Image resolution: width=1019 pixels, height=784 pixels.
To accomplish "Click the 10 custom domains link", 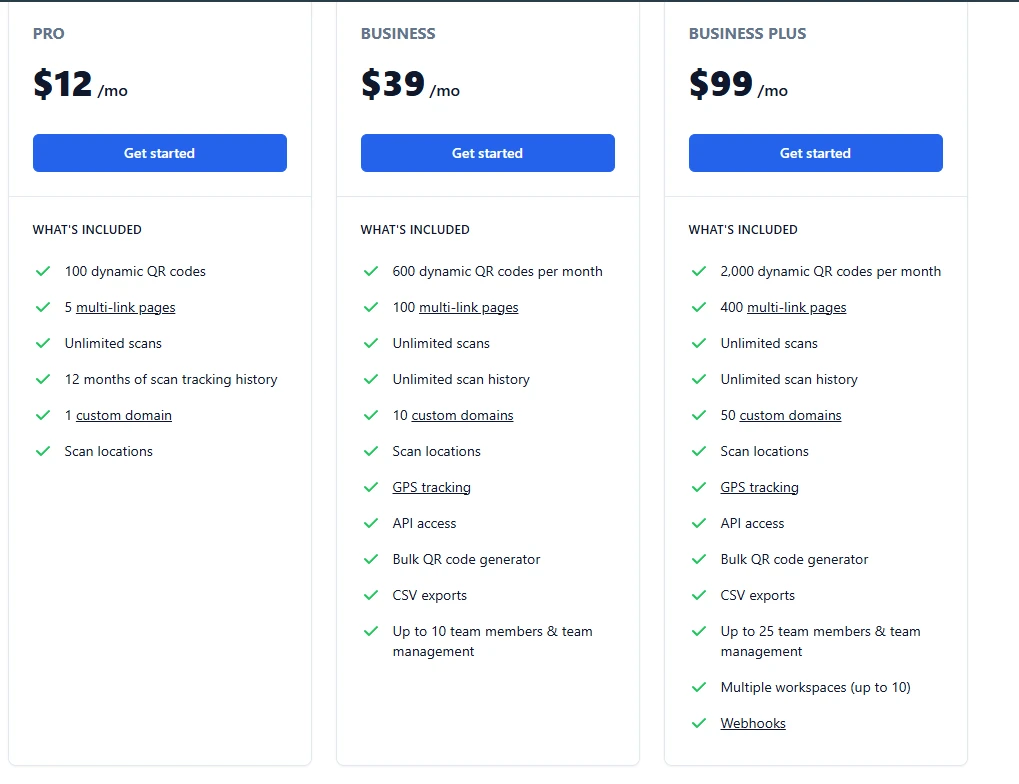I will click(x=462, y=416).
